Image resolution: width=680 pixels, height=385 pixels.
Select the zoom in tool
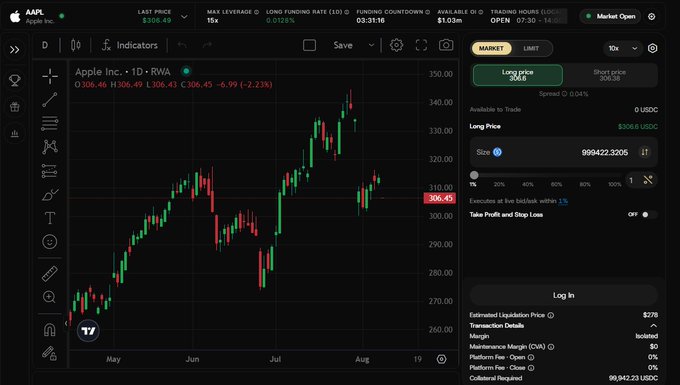point(49,297)
